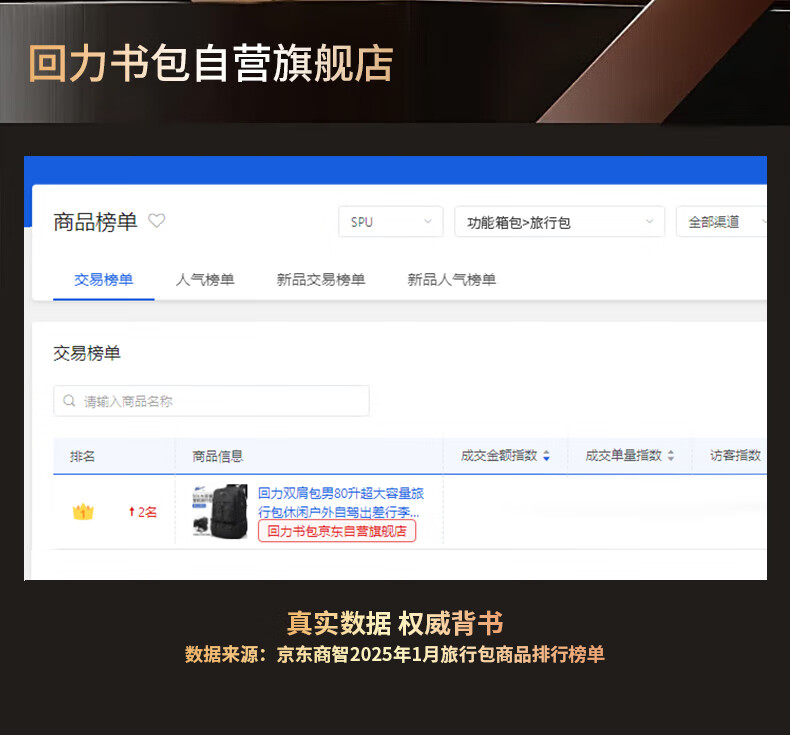Click the 访客指数 column header

(735, 456)
